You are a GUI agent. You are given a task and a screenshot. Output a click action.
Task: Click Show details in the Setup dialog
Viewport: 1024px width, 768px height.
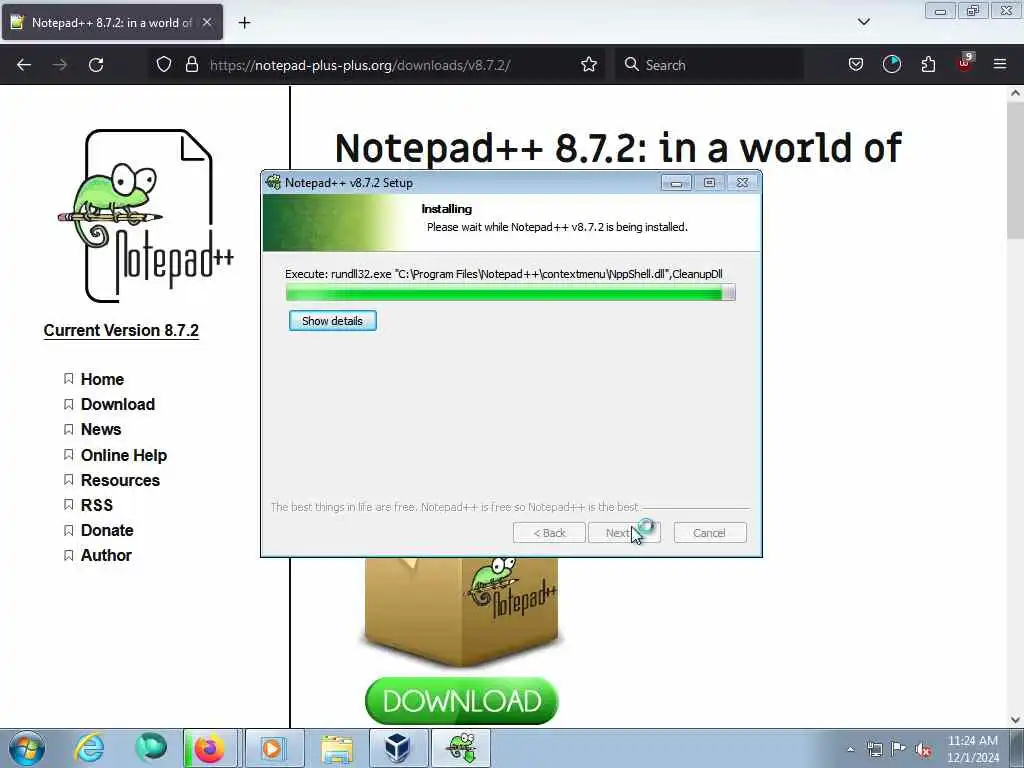click(x=332, y=321)
